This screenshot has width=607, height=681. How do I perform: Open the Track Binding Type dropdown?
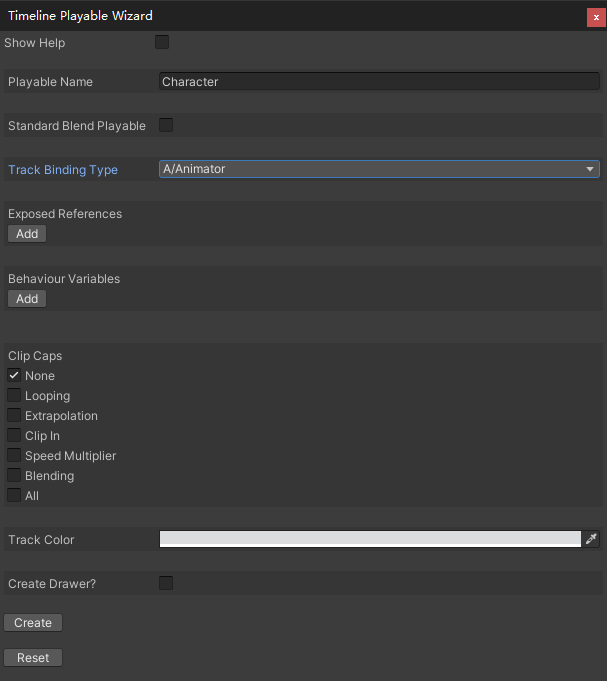379,169
